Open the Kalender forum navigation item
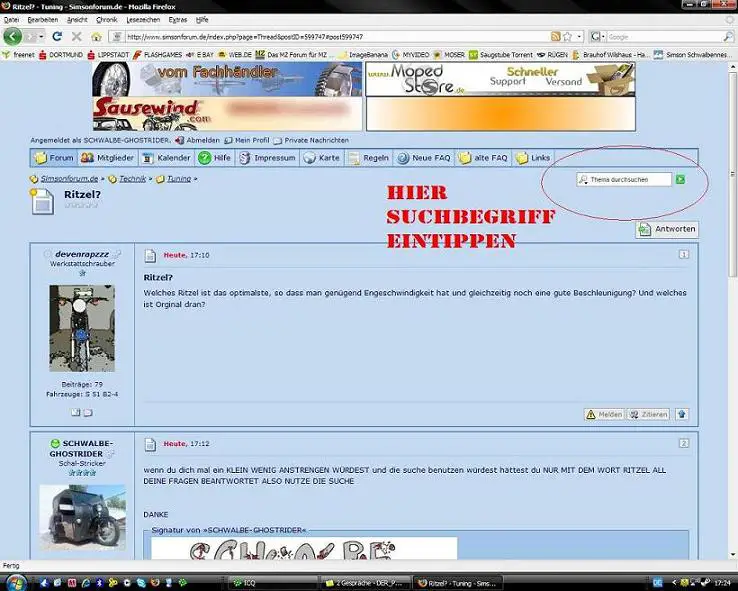The height and width of the screenshot is (591, 738). (x=166, y=158)
